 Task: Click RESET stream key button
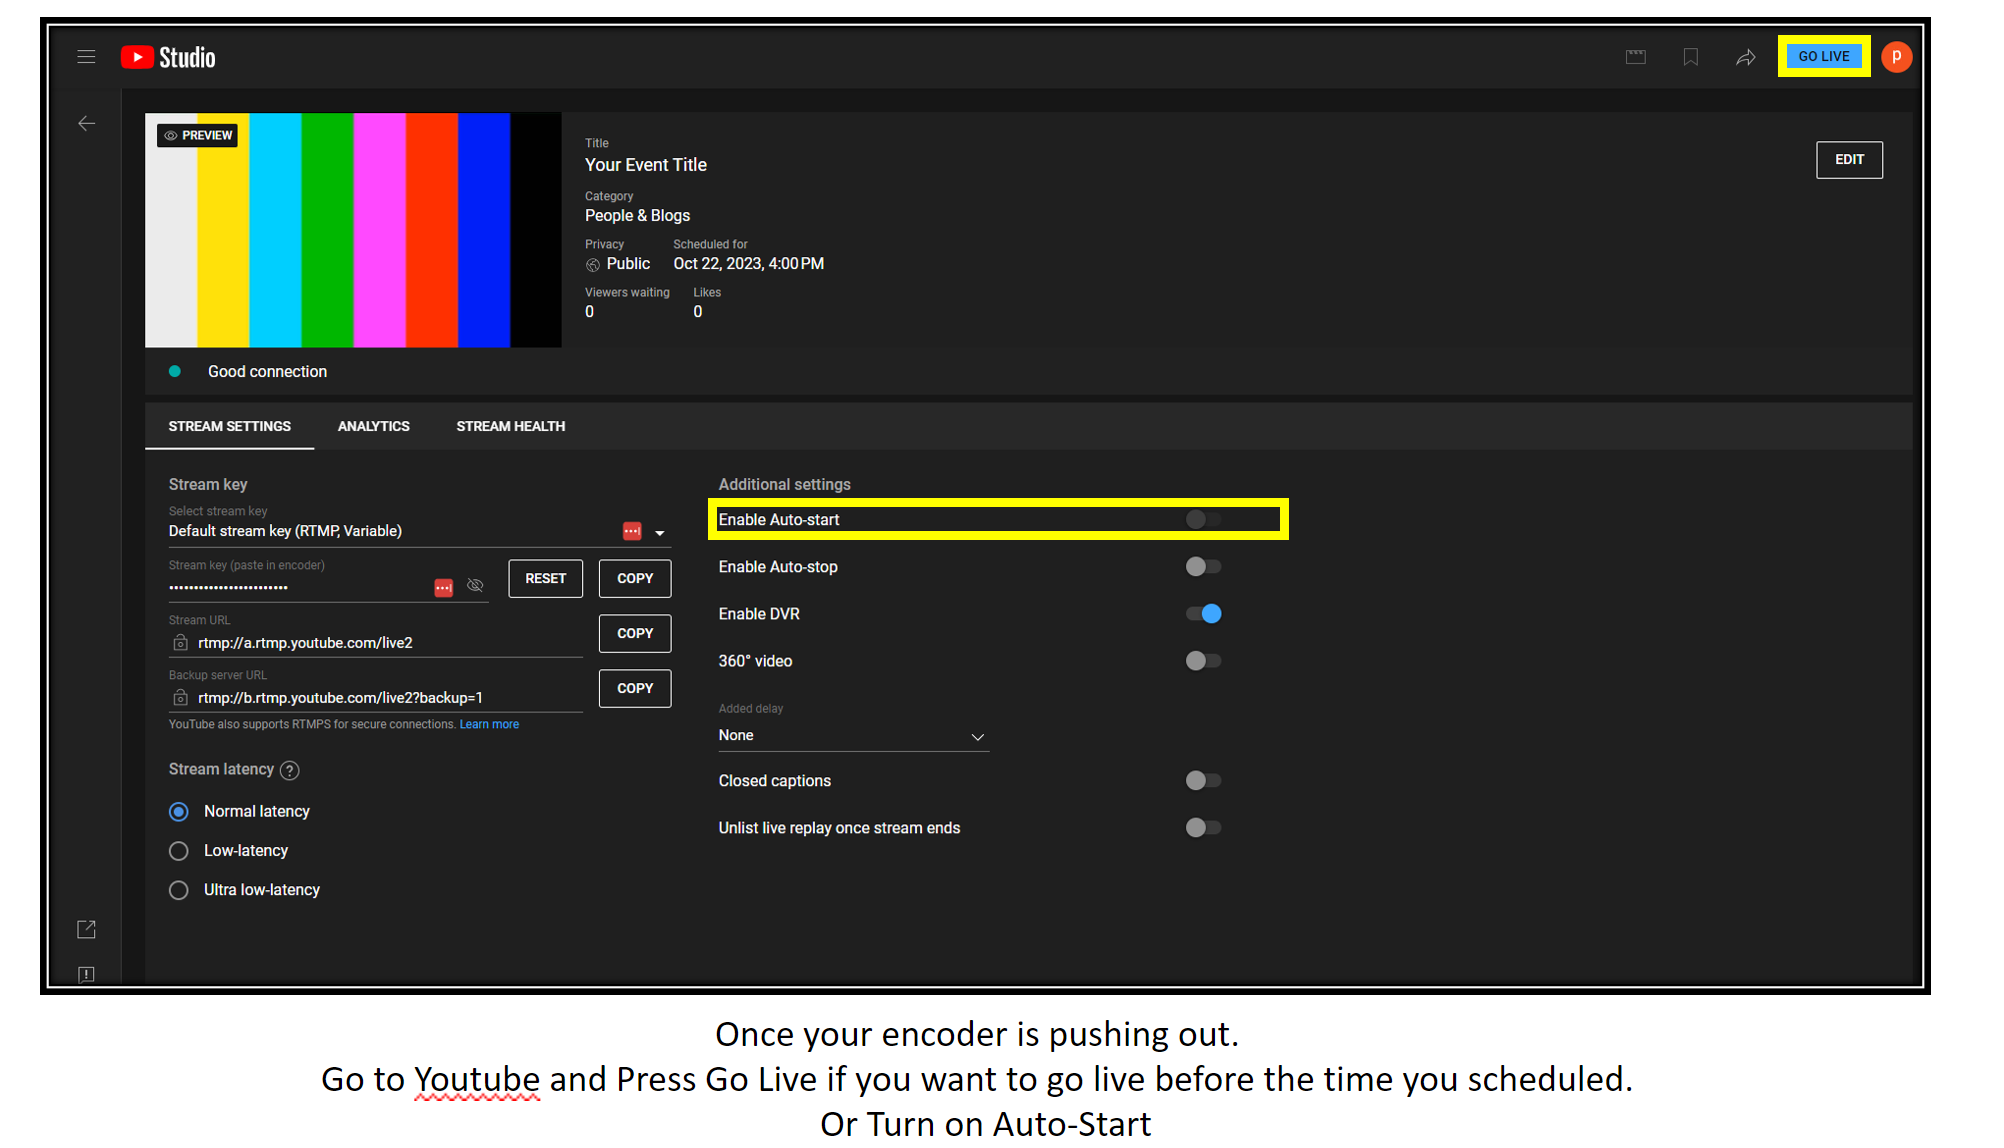(x=546, y=579)
